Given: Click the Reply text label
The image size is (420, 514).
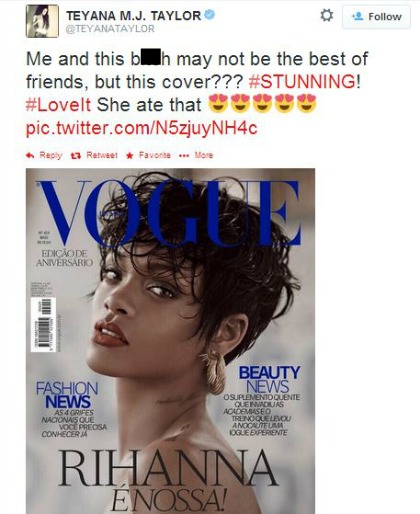Looking at the screenshot, I should [x=51, y=155].
